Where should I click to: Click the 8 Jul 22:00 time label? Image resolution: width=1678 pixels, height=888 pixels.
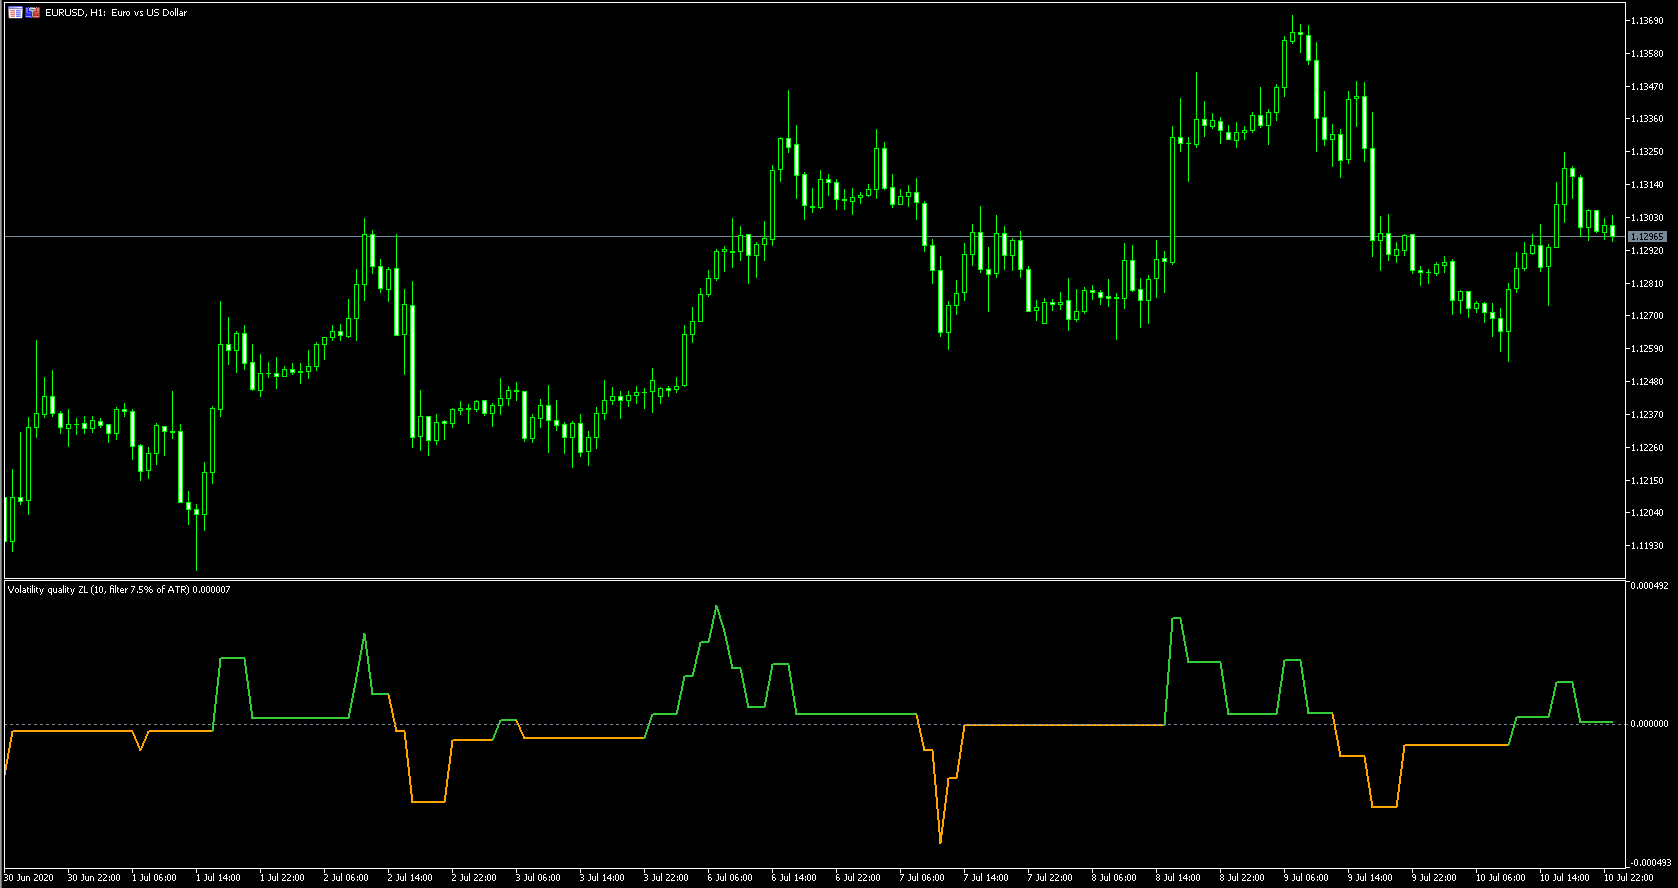[1242, 878]
